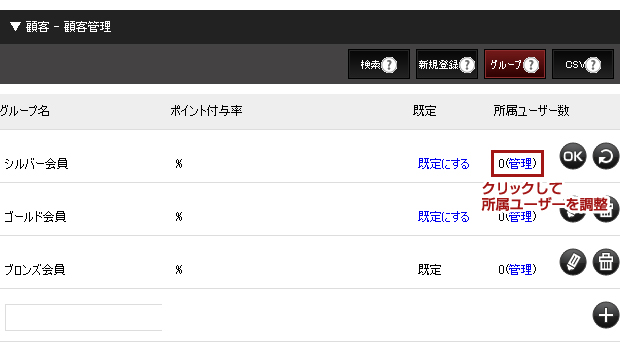Collapse the 顧客 - 顧客管理 section triangle

(x=15, y=27)
